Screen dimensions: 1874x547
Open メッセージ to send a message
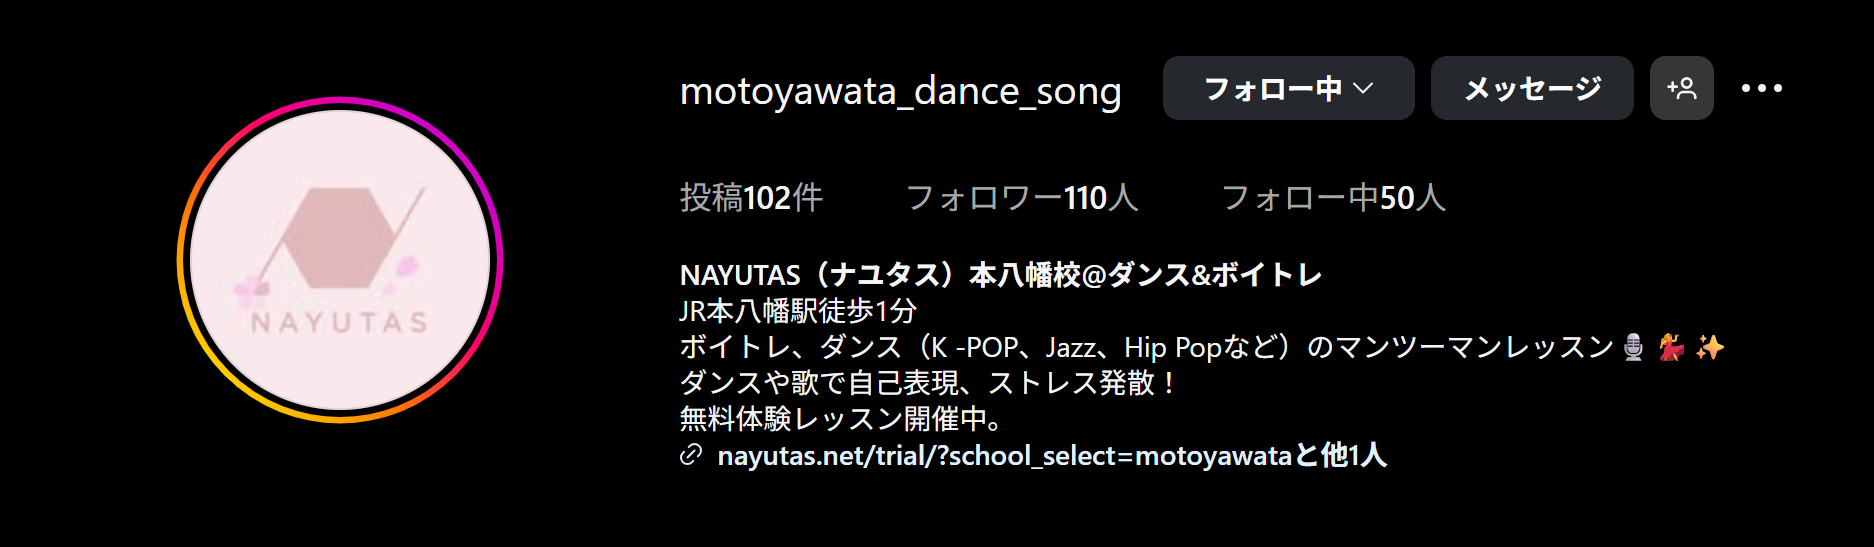click(1531, 88)
